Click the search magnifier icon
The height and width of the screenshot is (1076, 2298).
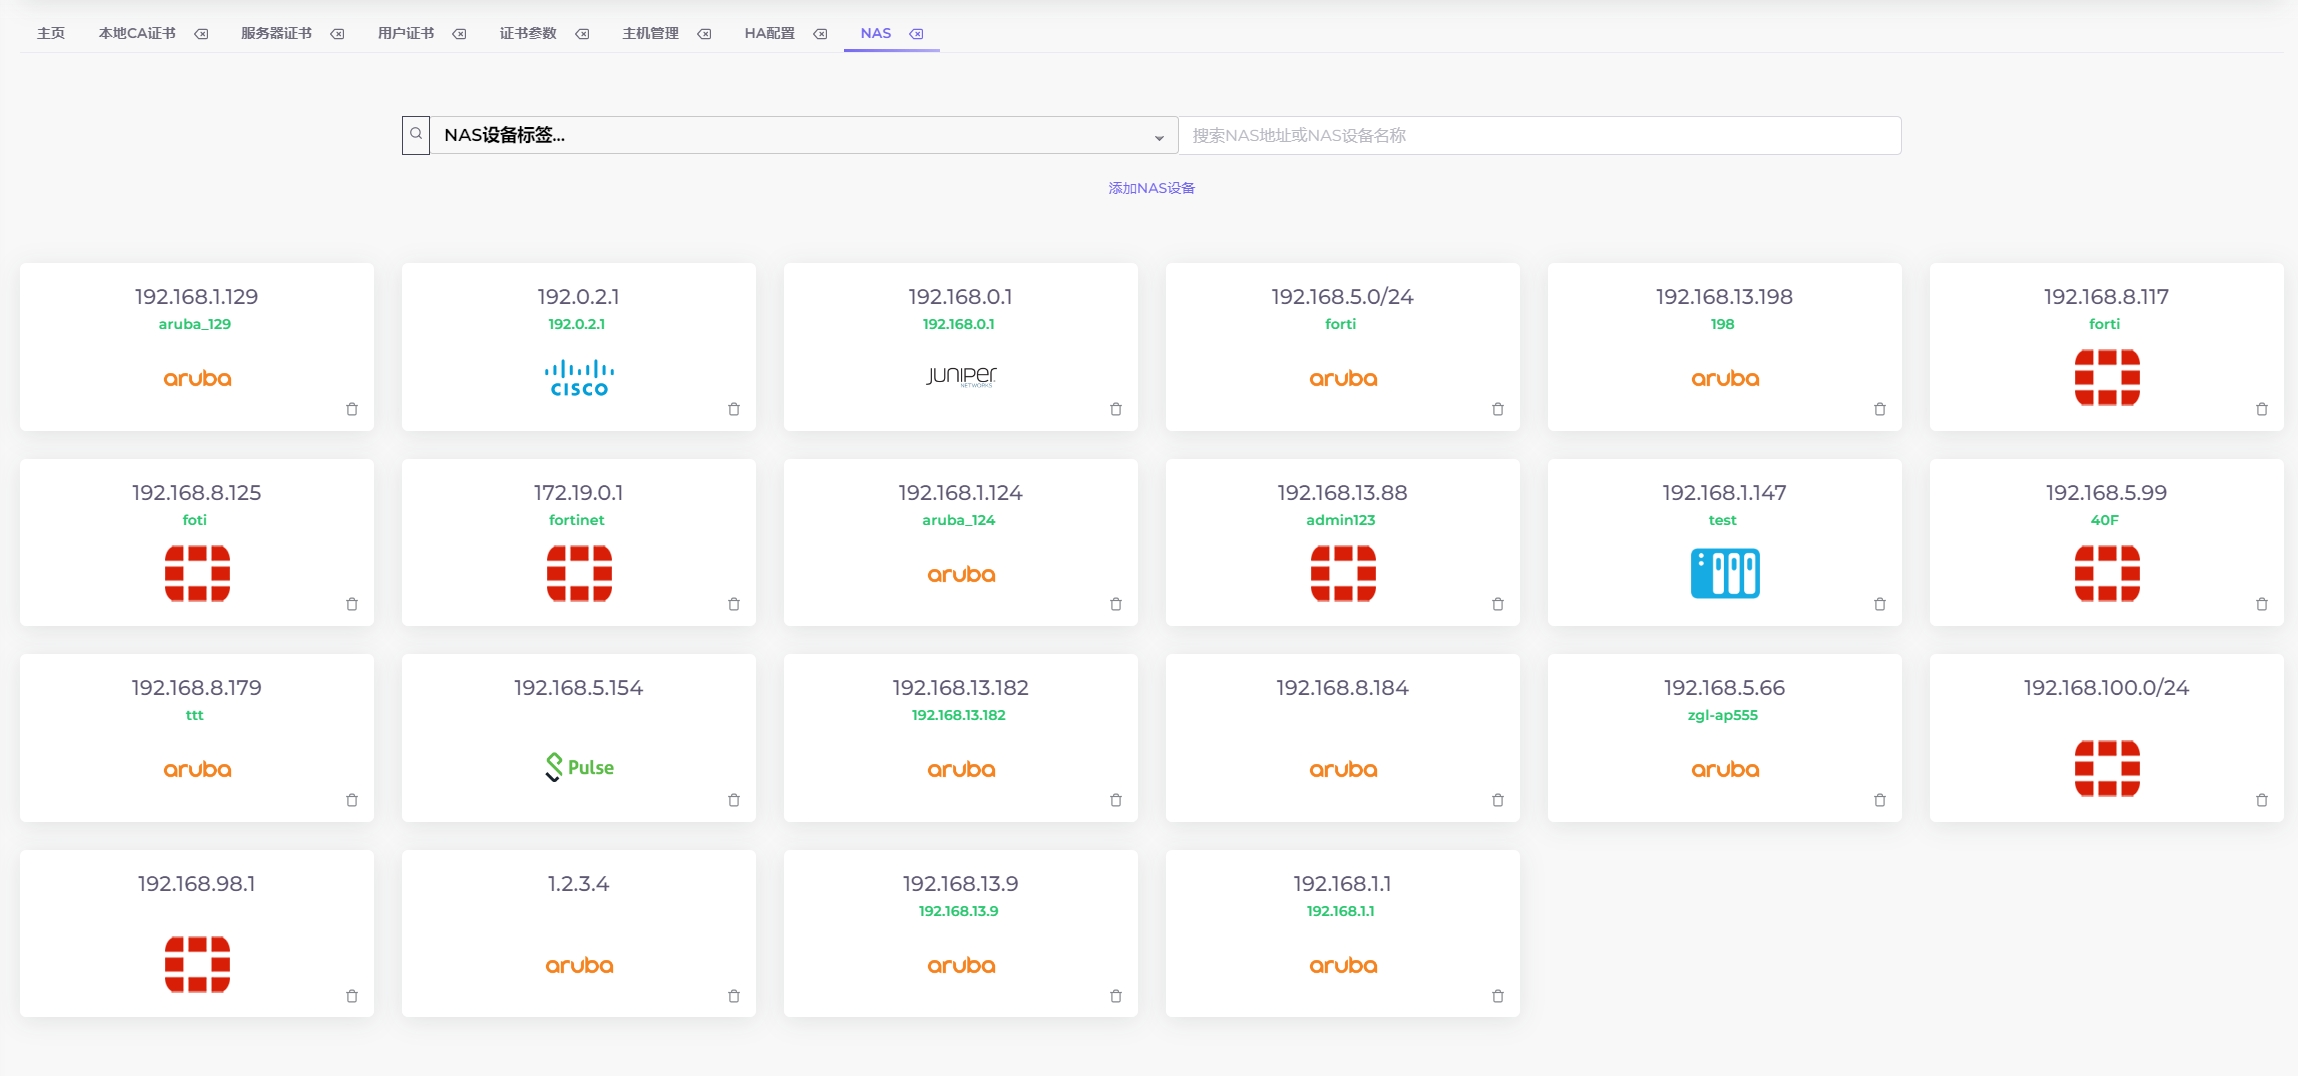416,135
